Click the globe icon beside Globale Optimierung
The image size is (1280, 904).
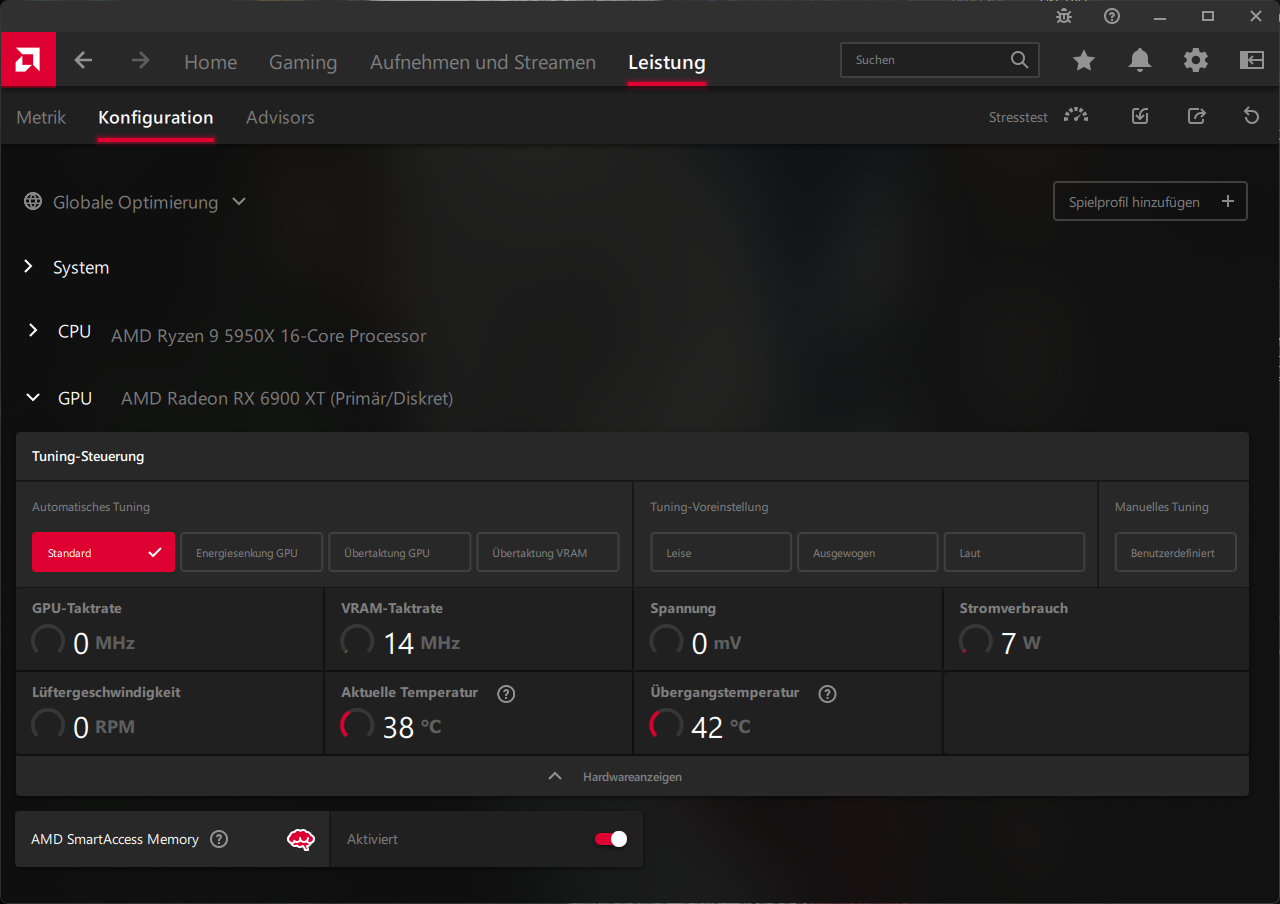[x=33, y=202]
